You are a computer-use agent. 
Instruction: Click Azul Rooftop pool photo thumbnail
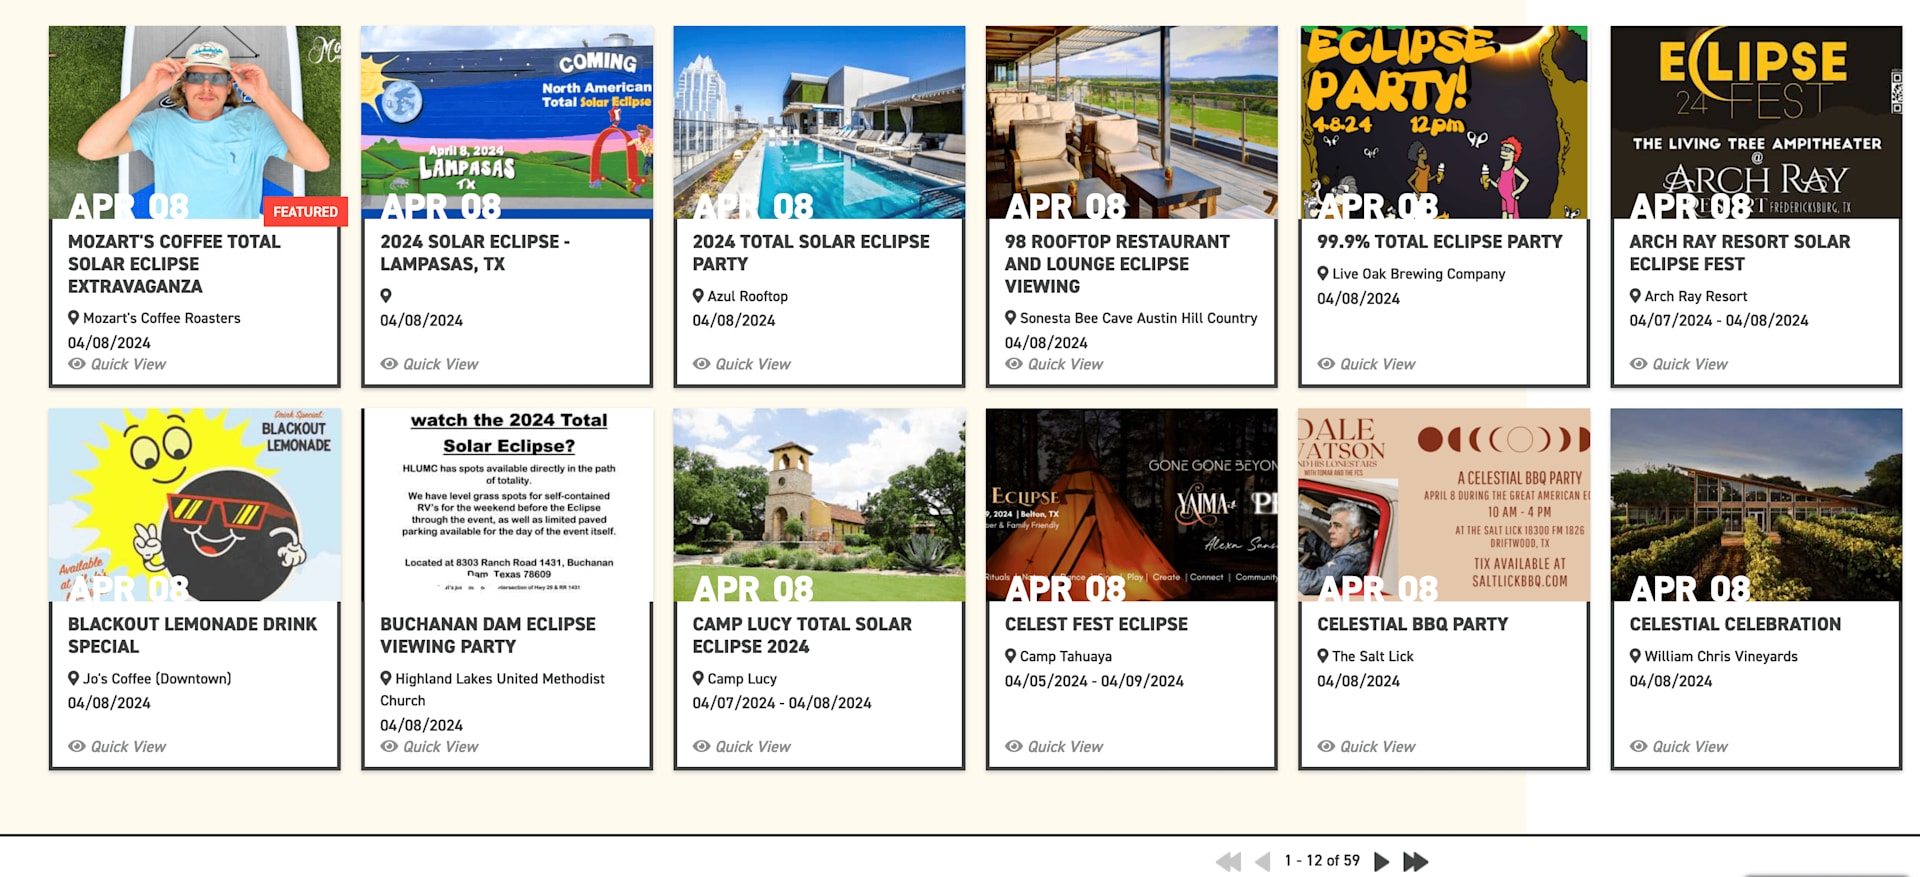[x=819, y=122]
